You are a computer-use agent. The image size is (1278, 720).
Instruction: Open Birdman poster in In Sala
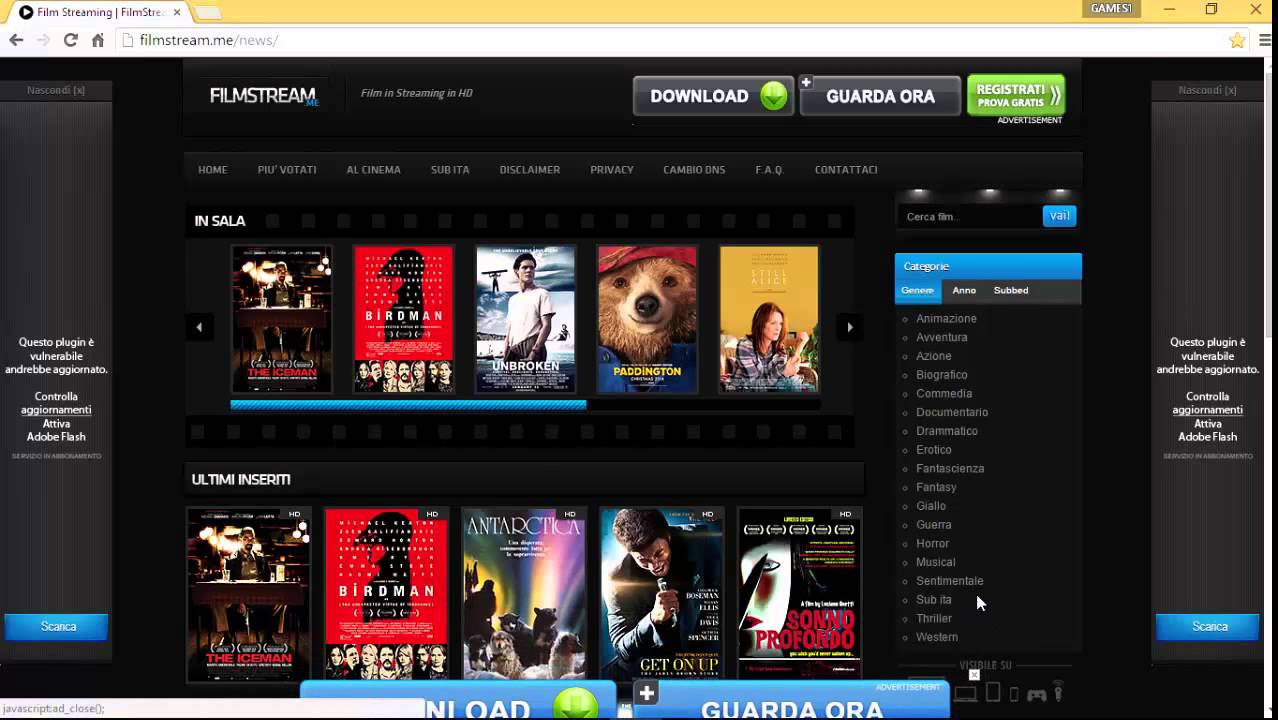tap(403, 319)
